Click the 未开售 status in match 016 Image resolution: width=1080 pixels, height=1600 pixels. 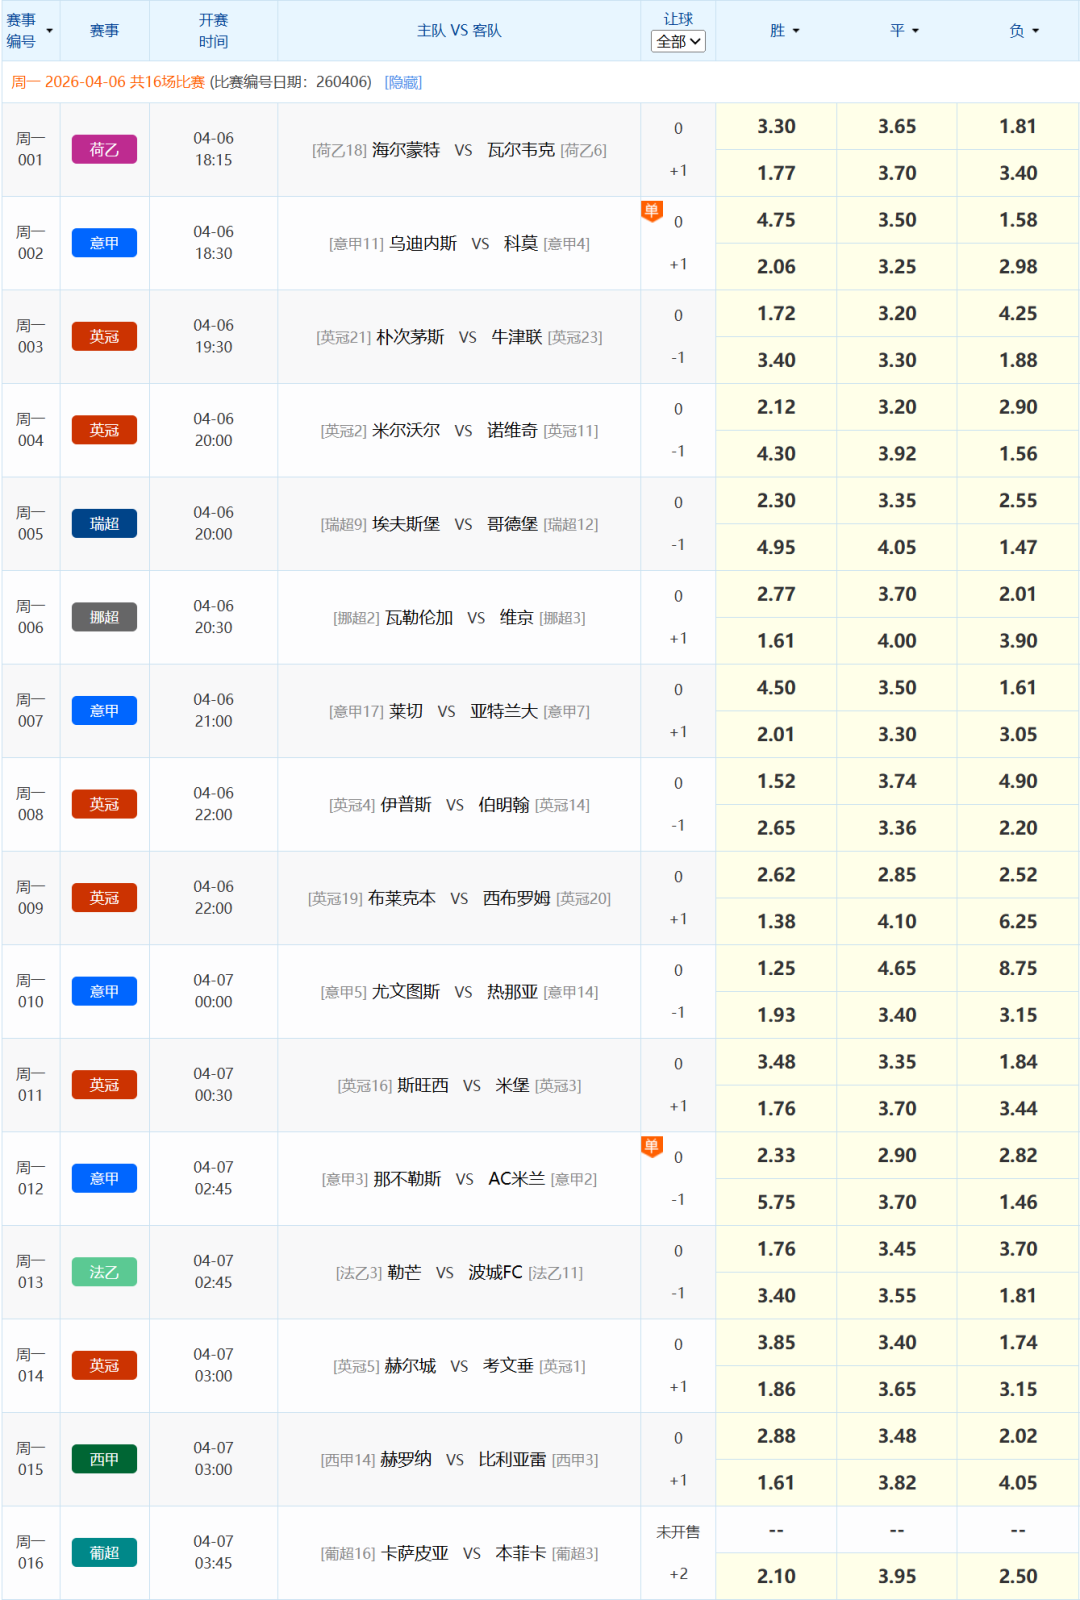(678, 1532)
